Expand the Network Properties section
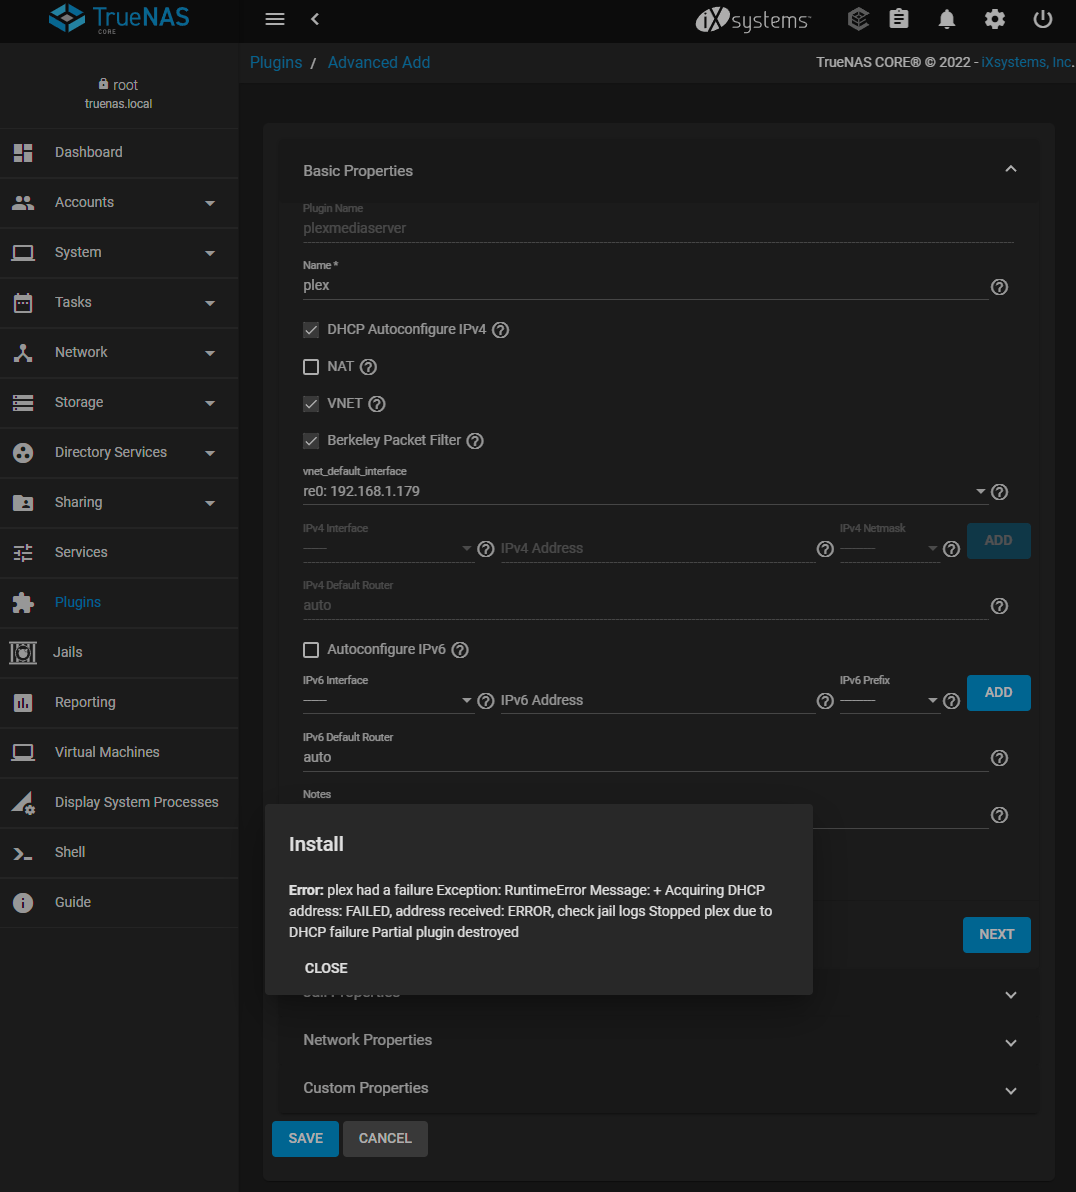Viewport: 1076px width, 1192px height. (x=1011, y=1043)
